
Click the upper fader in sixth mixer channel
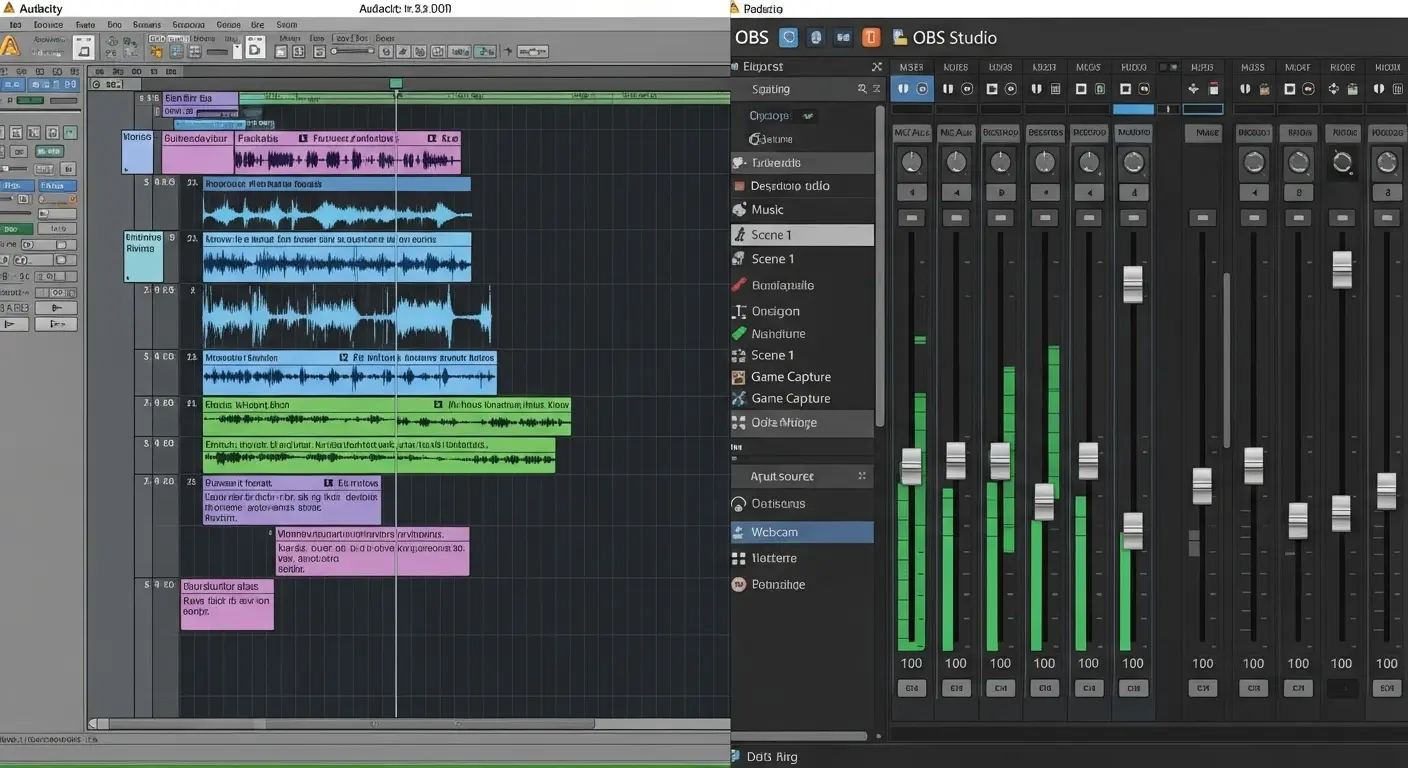click(1133, 284)
